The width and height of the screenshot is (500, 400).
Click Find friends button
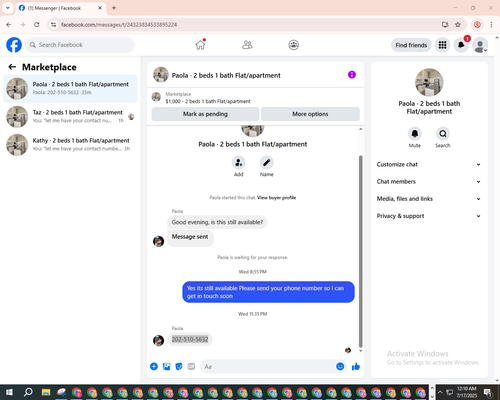point(411,45)
